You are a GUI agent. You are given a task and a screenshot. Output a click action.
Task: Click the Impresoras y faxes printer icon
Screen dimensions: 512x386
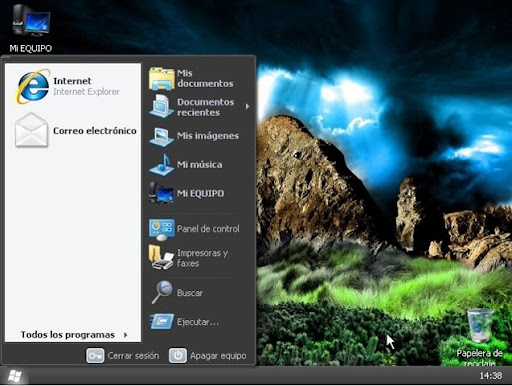162,257
